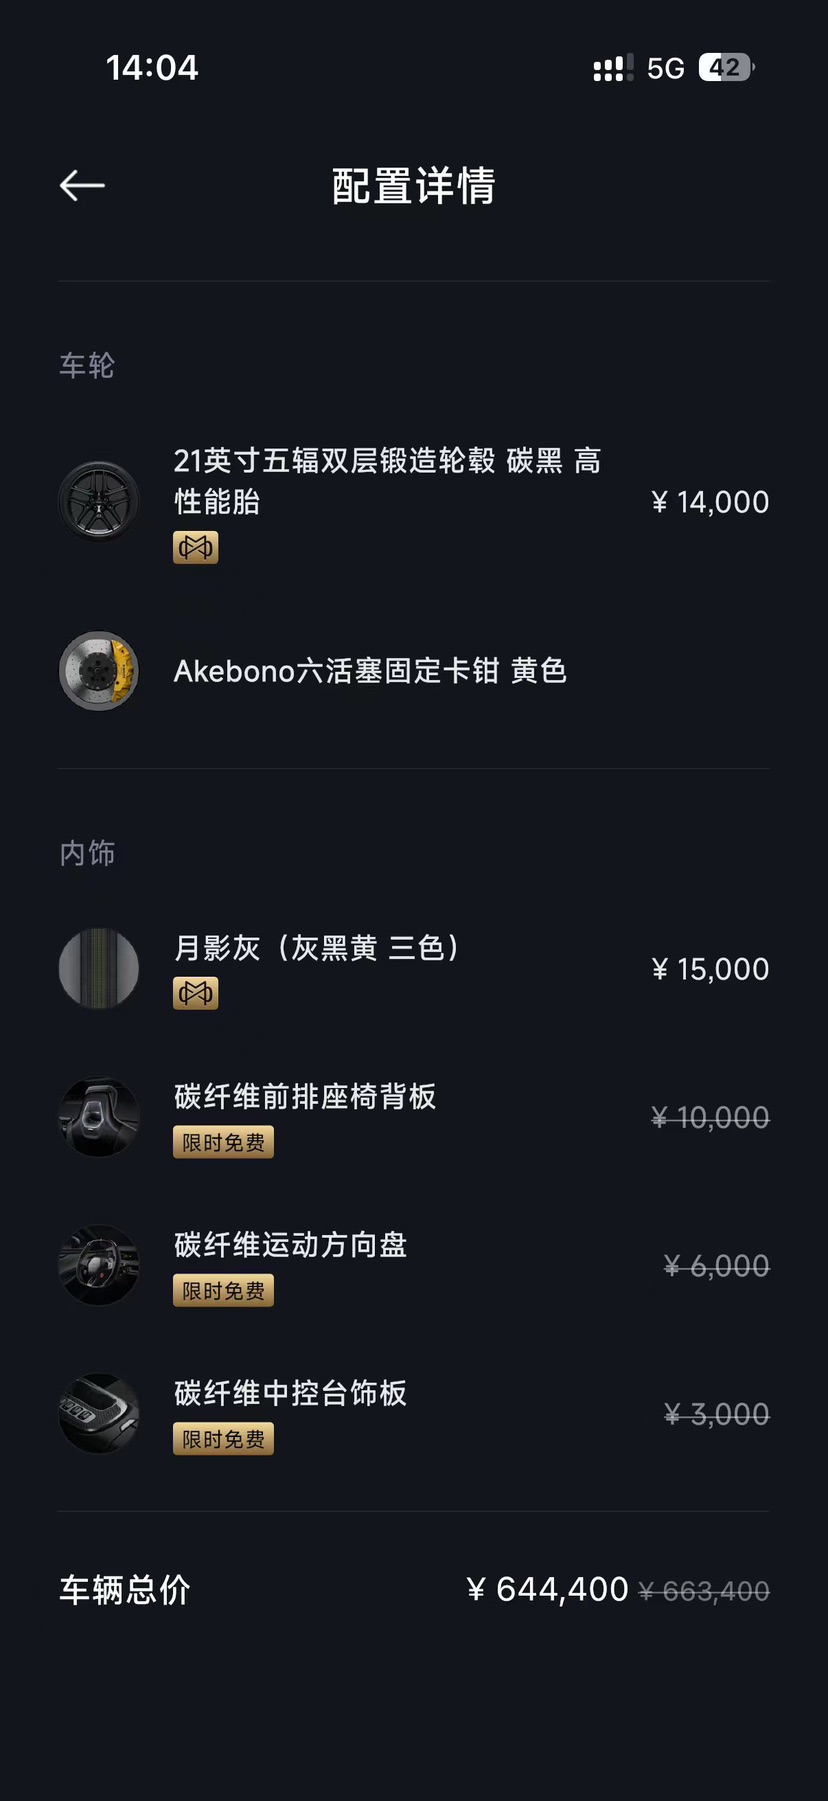Tap 限时免费 tag under 碳纤维运动方向盘
Viewport: 828px width, 1801px height.
click(x=223, y=1291)
